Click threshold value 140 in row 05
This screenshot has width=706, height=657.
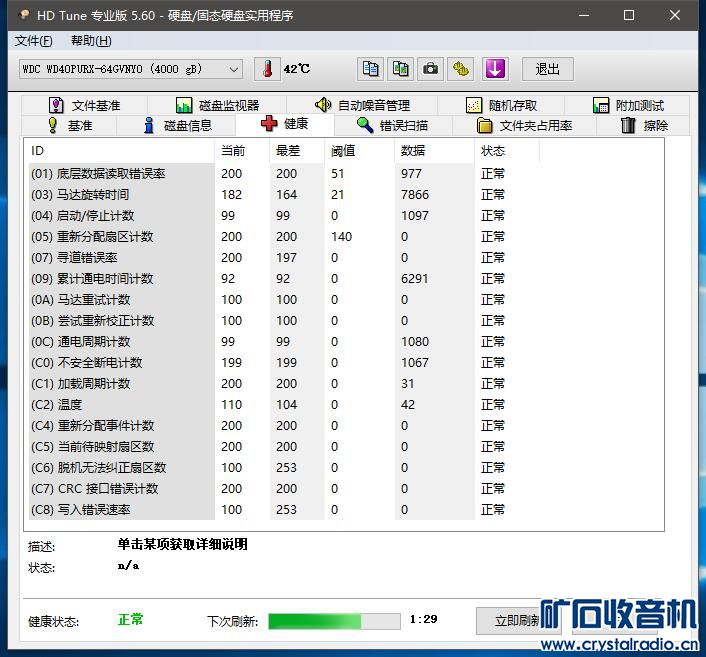(341, 236)
